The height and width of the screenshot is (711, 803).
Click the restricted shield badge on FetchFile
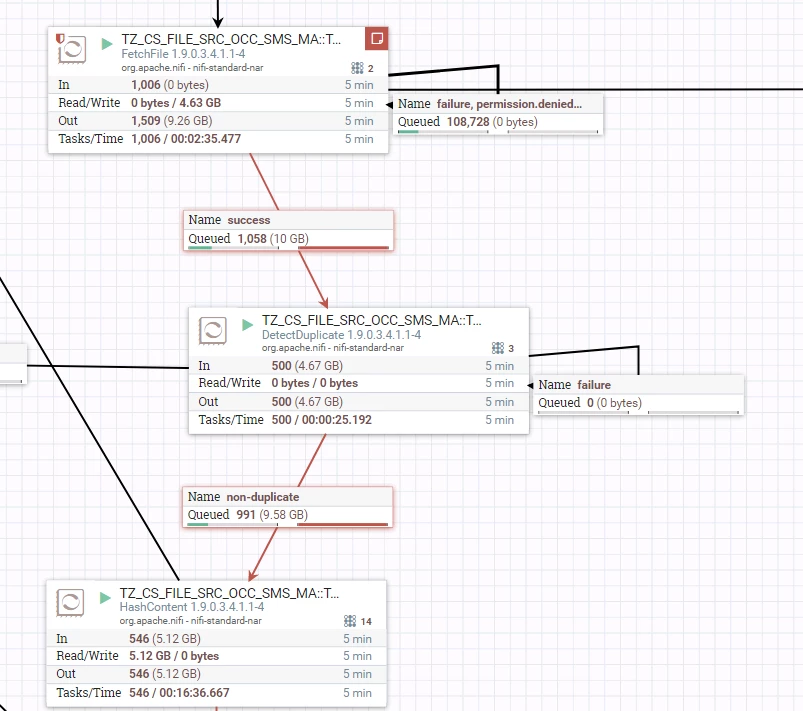point(60,39)
